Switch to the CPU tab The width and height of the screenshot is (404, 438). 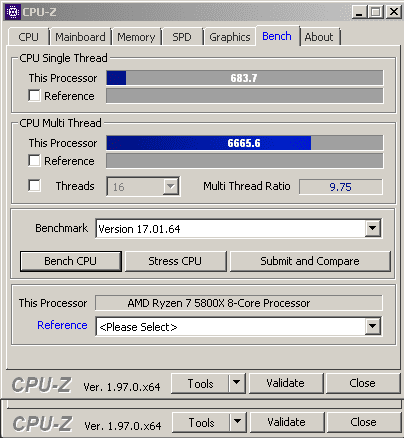[x=28, y=37]
